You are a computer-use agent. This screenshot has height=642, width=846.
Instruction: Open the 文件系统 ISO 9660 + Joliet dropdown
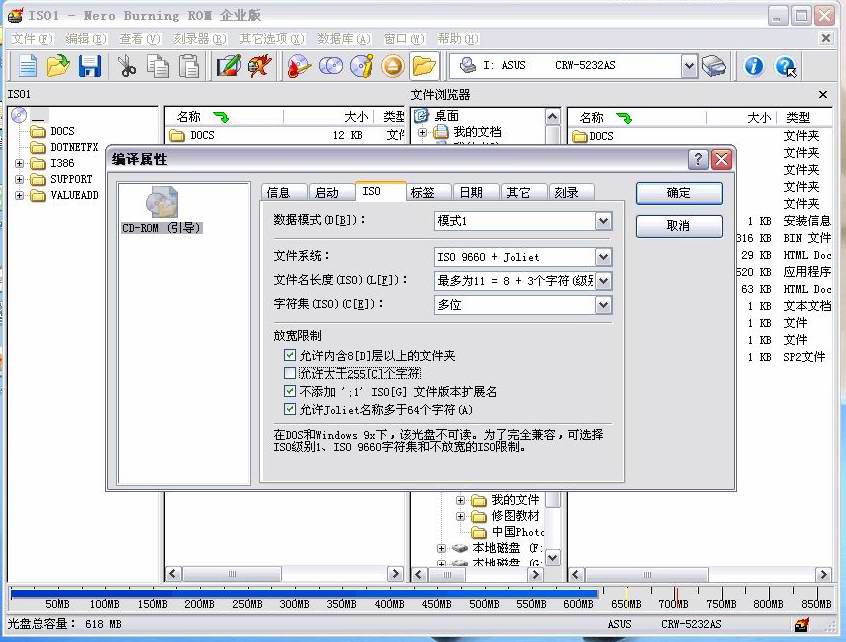pyautogui.click(x=603, y=257)
